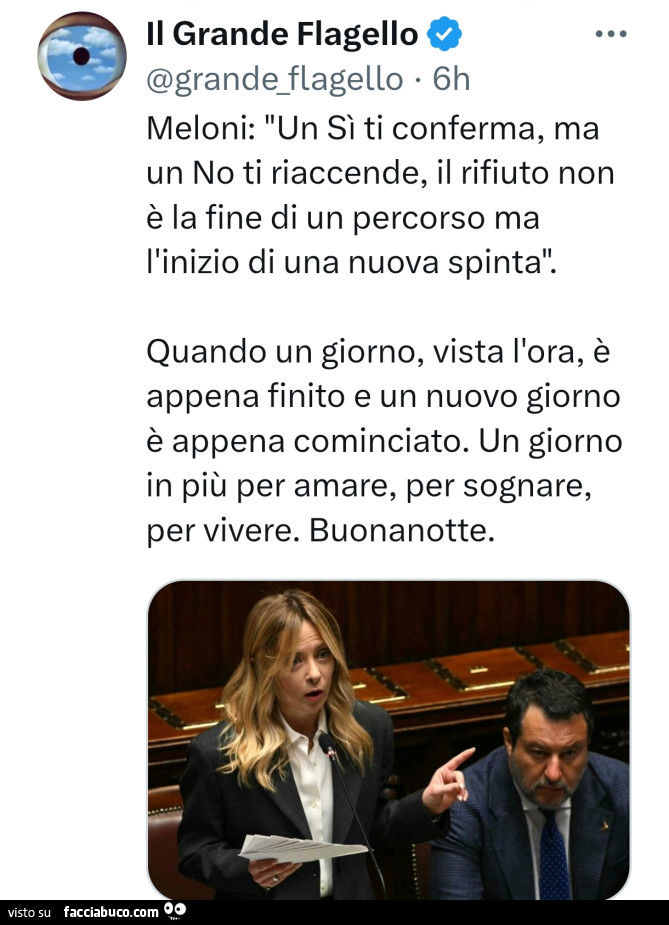Select the Meloni quote paragraph text
Screen dimensions: 669x925
(x=381, y=195)
